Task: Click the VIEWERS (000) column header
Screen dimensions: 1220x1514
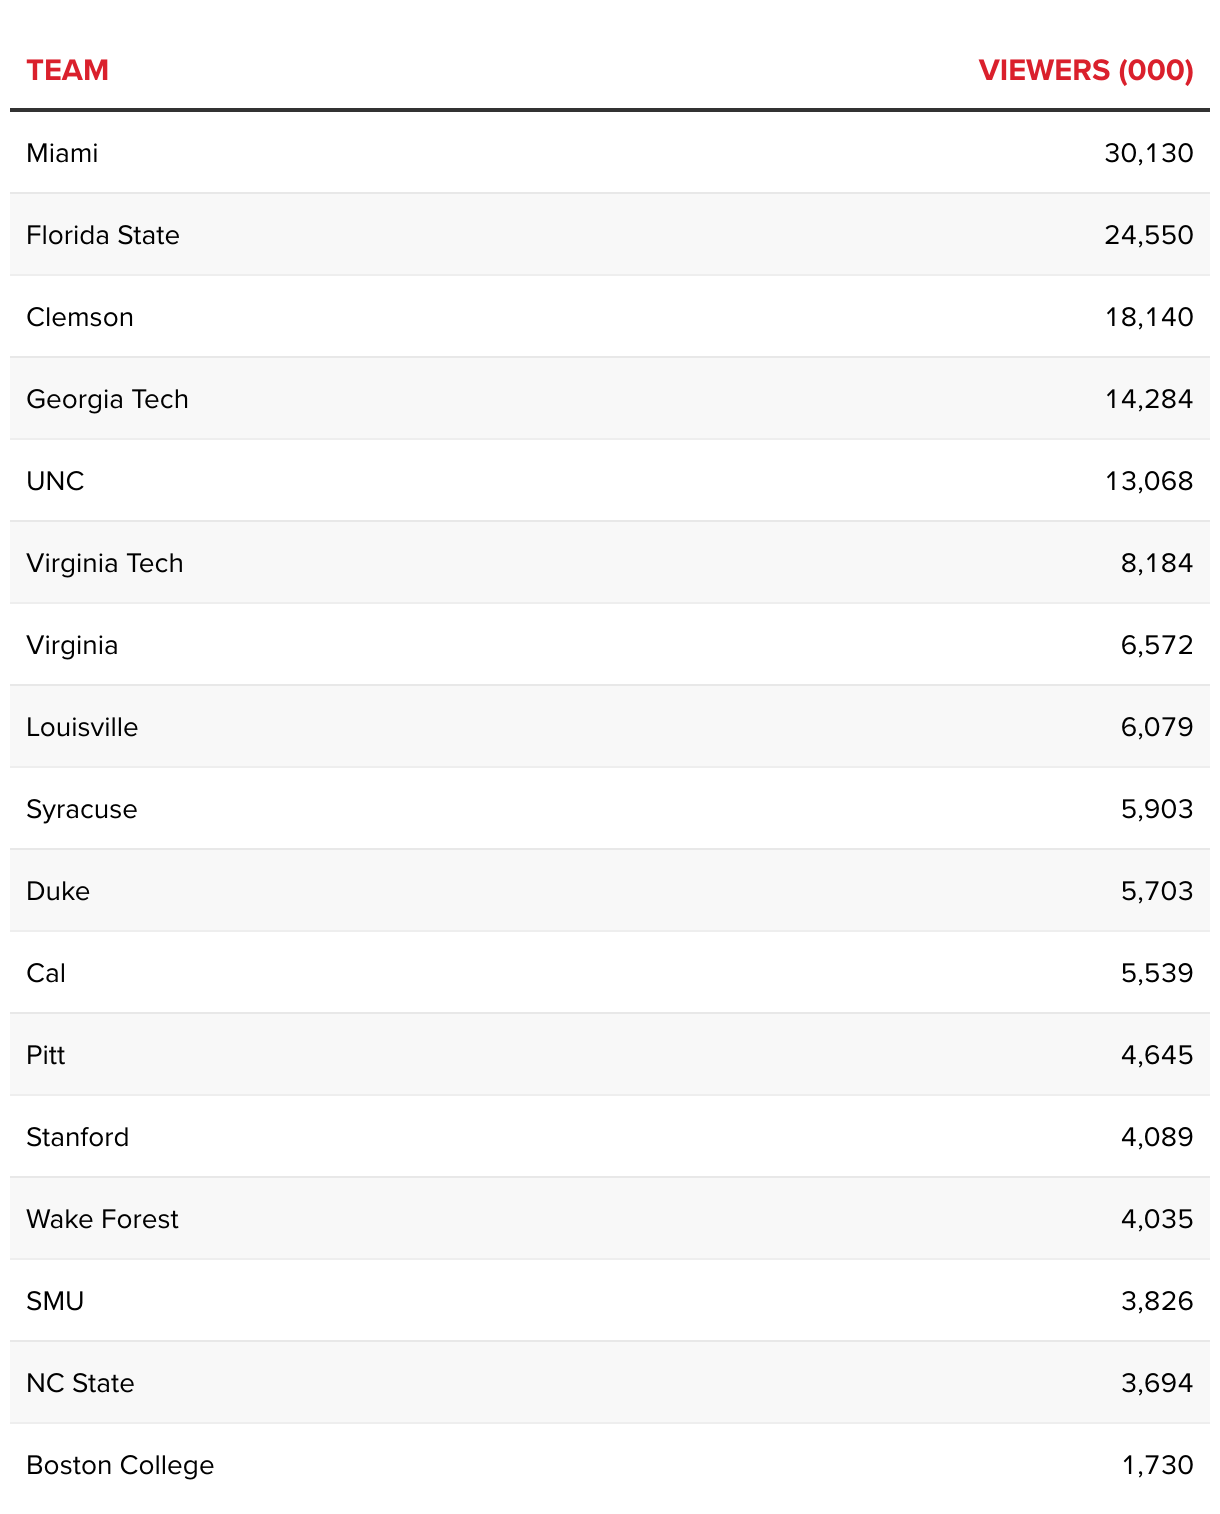Action: click(x=1085, y=70)
